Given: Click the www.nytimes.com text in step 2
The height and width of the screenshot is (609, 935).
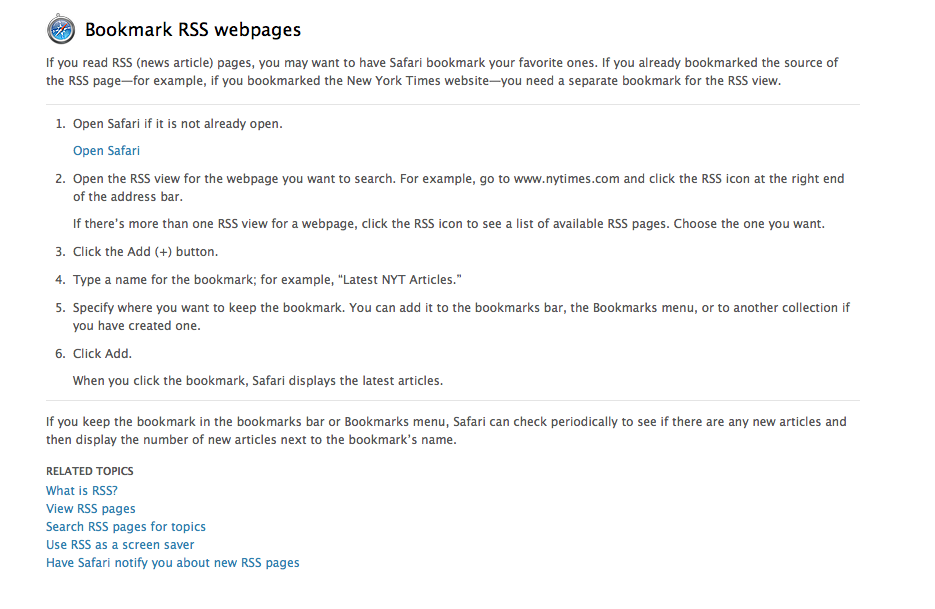Looking at the screenshot, I should coord(567,179).
